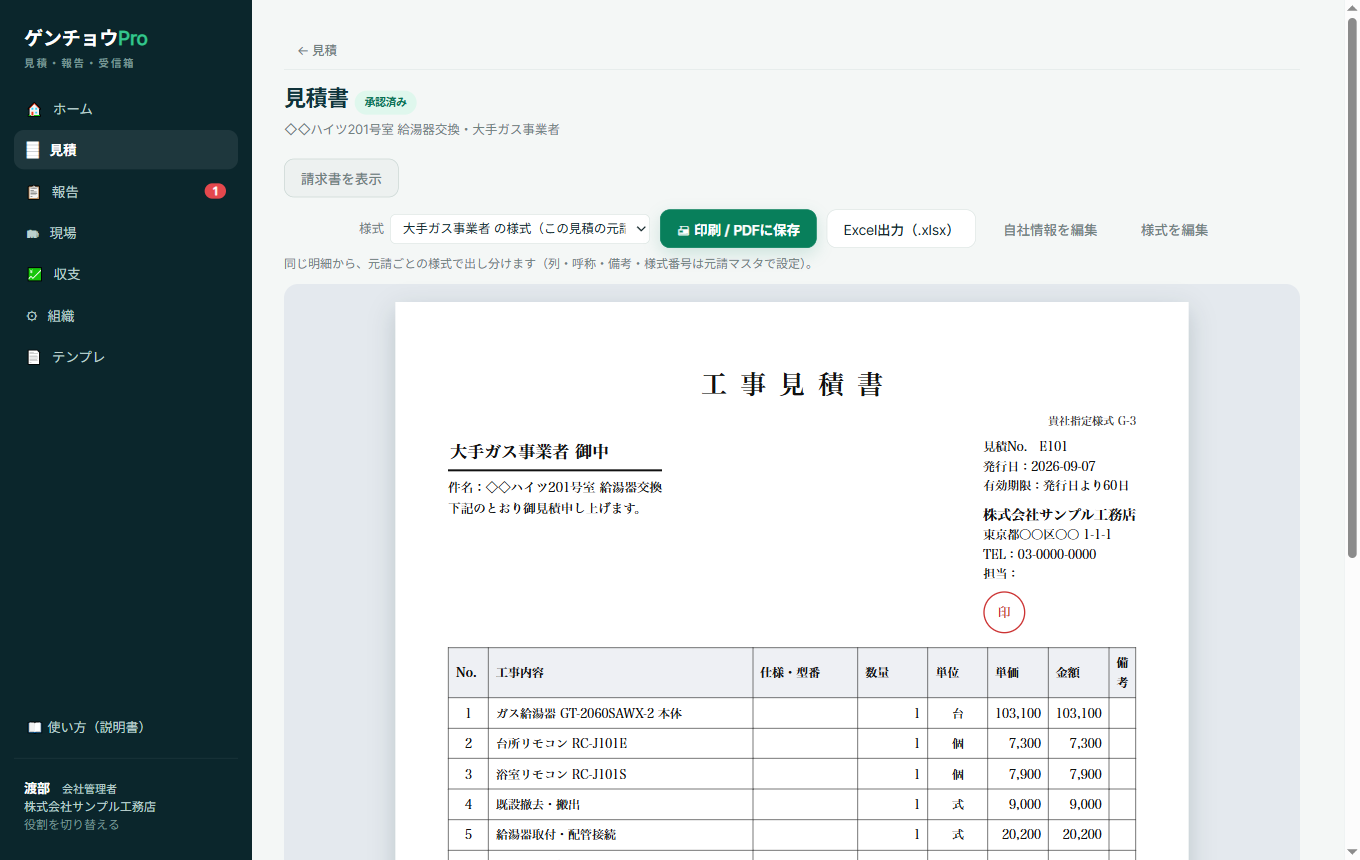Click row 台所リモコン RC-J101E

coord(792,743)
